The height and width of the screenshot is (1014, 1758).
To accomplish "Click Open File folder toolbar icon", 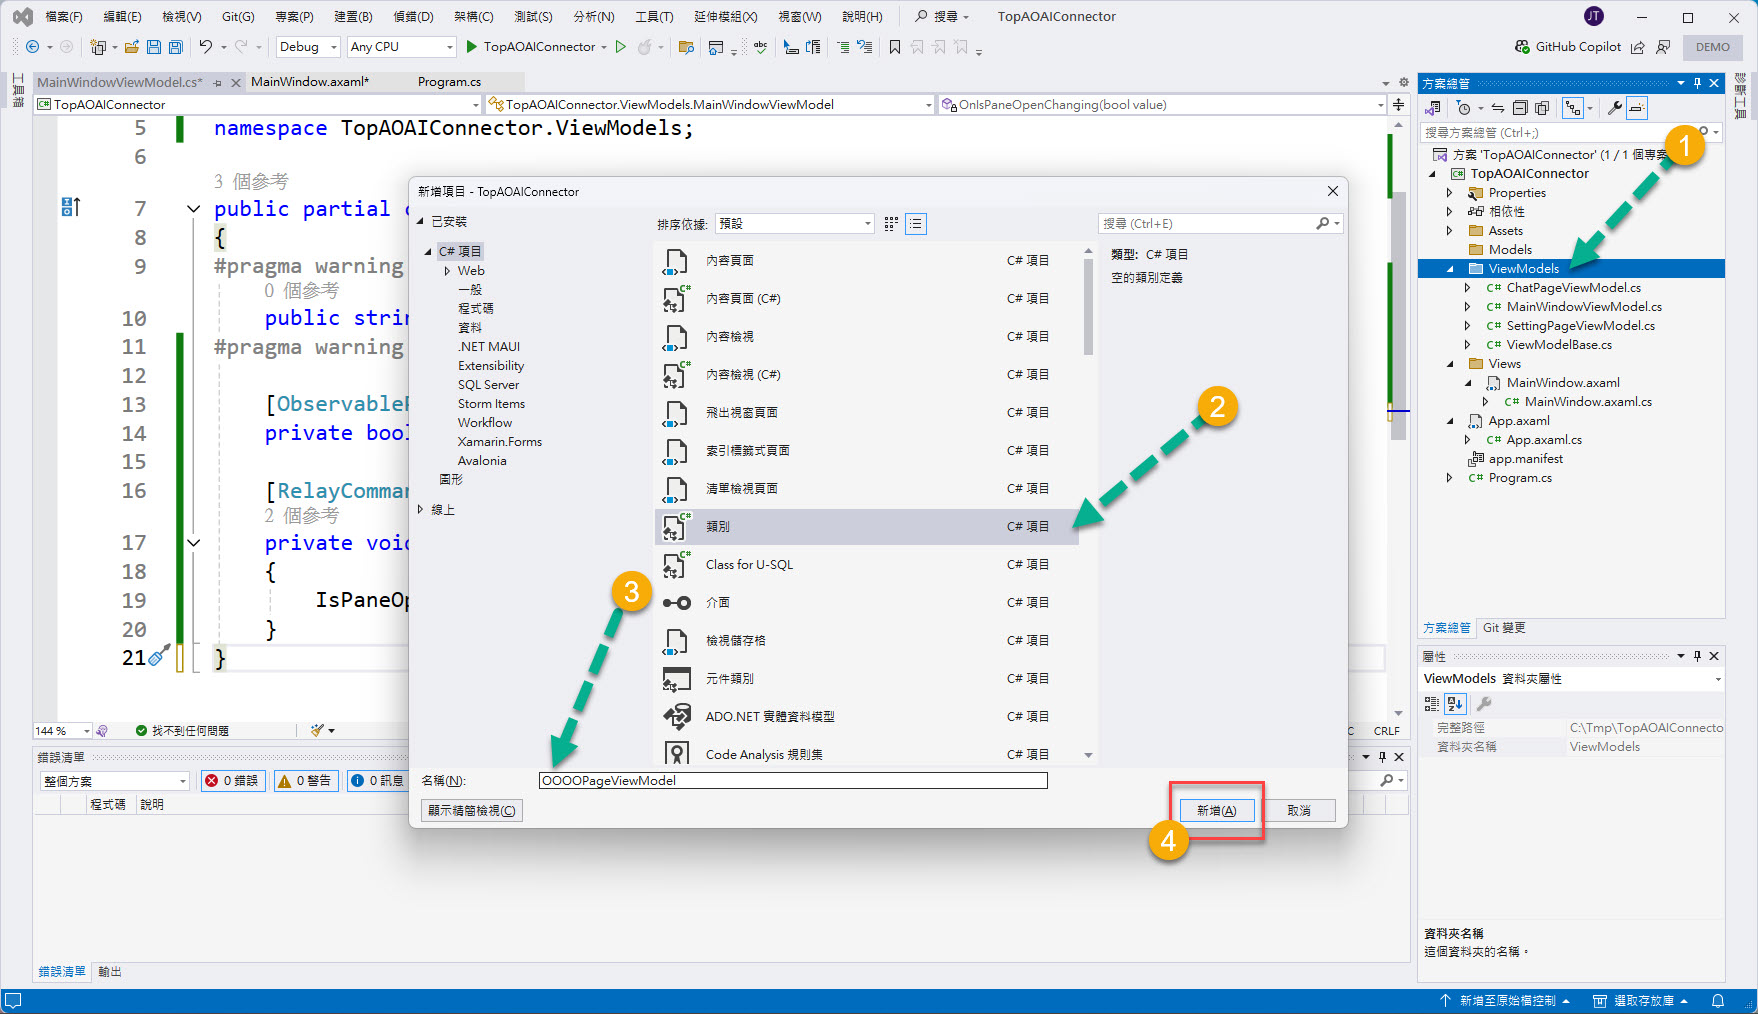I will pos(132,47).
